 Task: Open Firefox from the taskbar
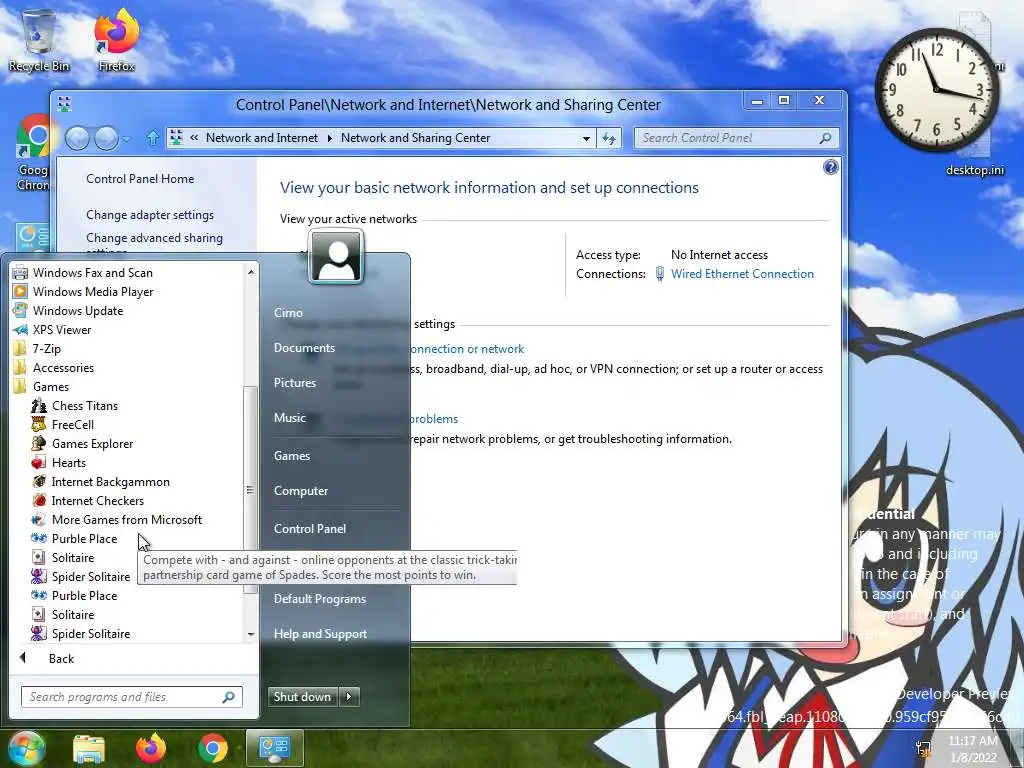pyautogui.click(x=151, y=748)
